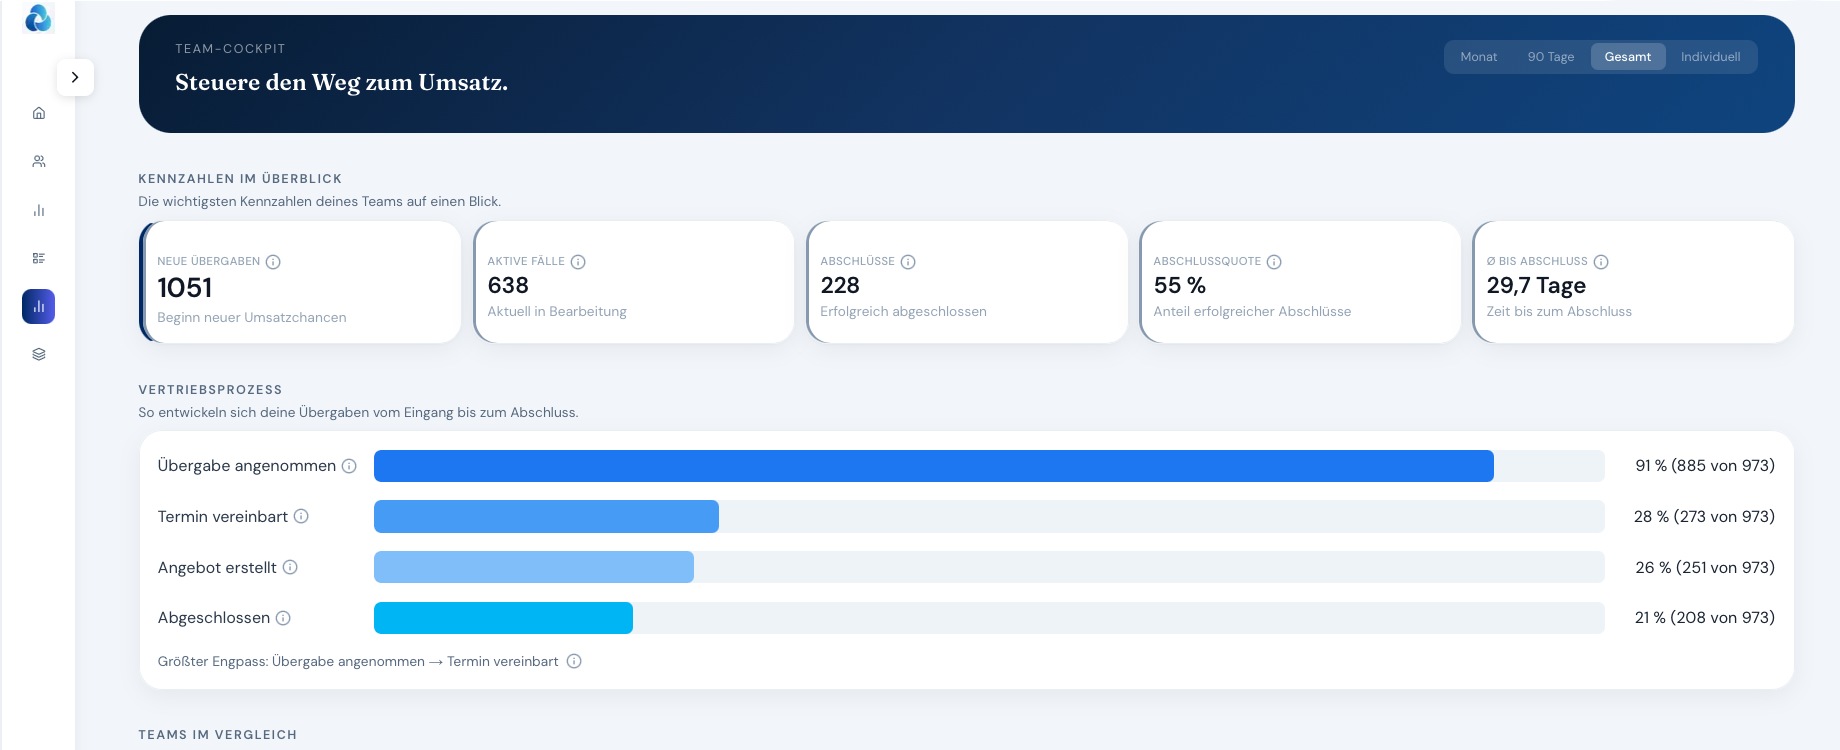
Task: Open the team members sidebar icon
Action: coord(39,161)
